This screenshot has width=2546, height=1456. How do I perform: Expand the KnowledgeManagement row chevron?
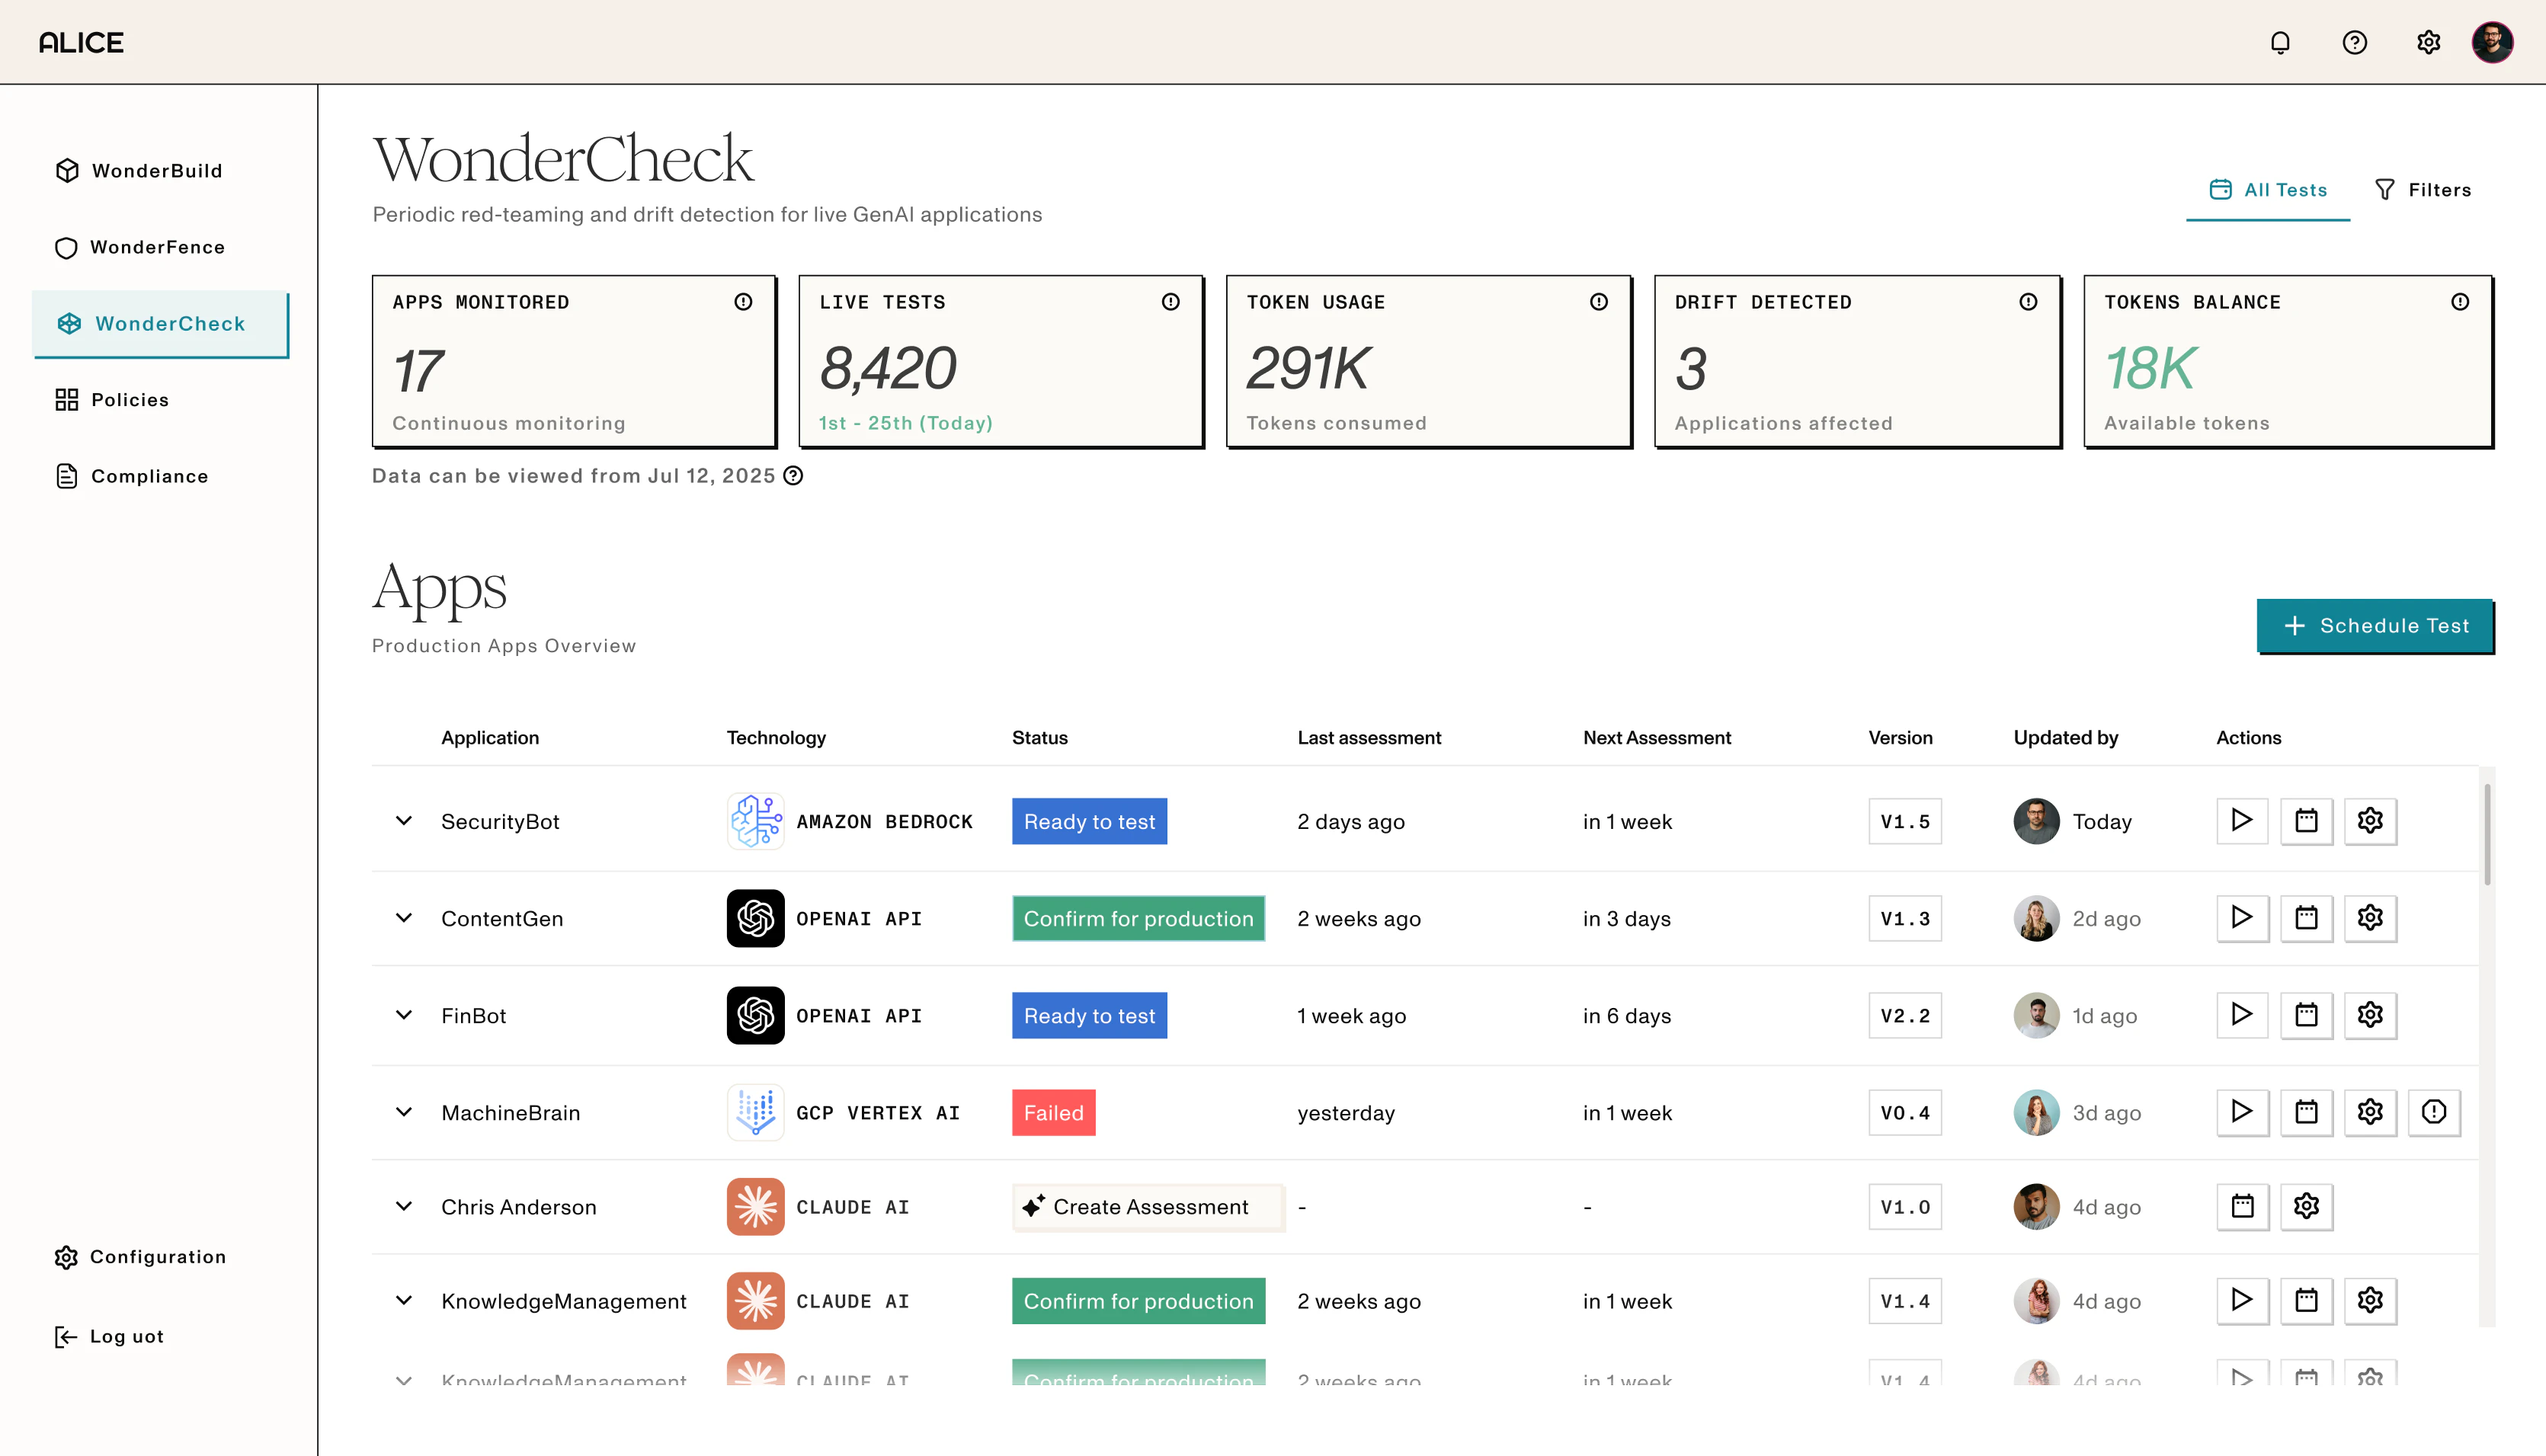coord(404,1301)
